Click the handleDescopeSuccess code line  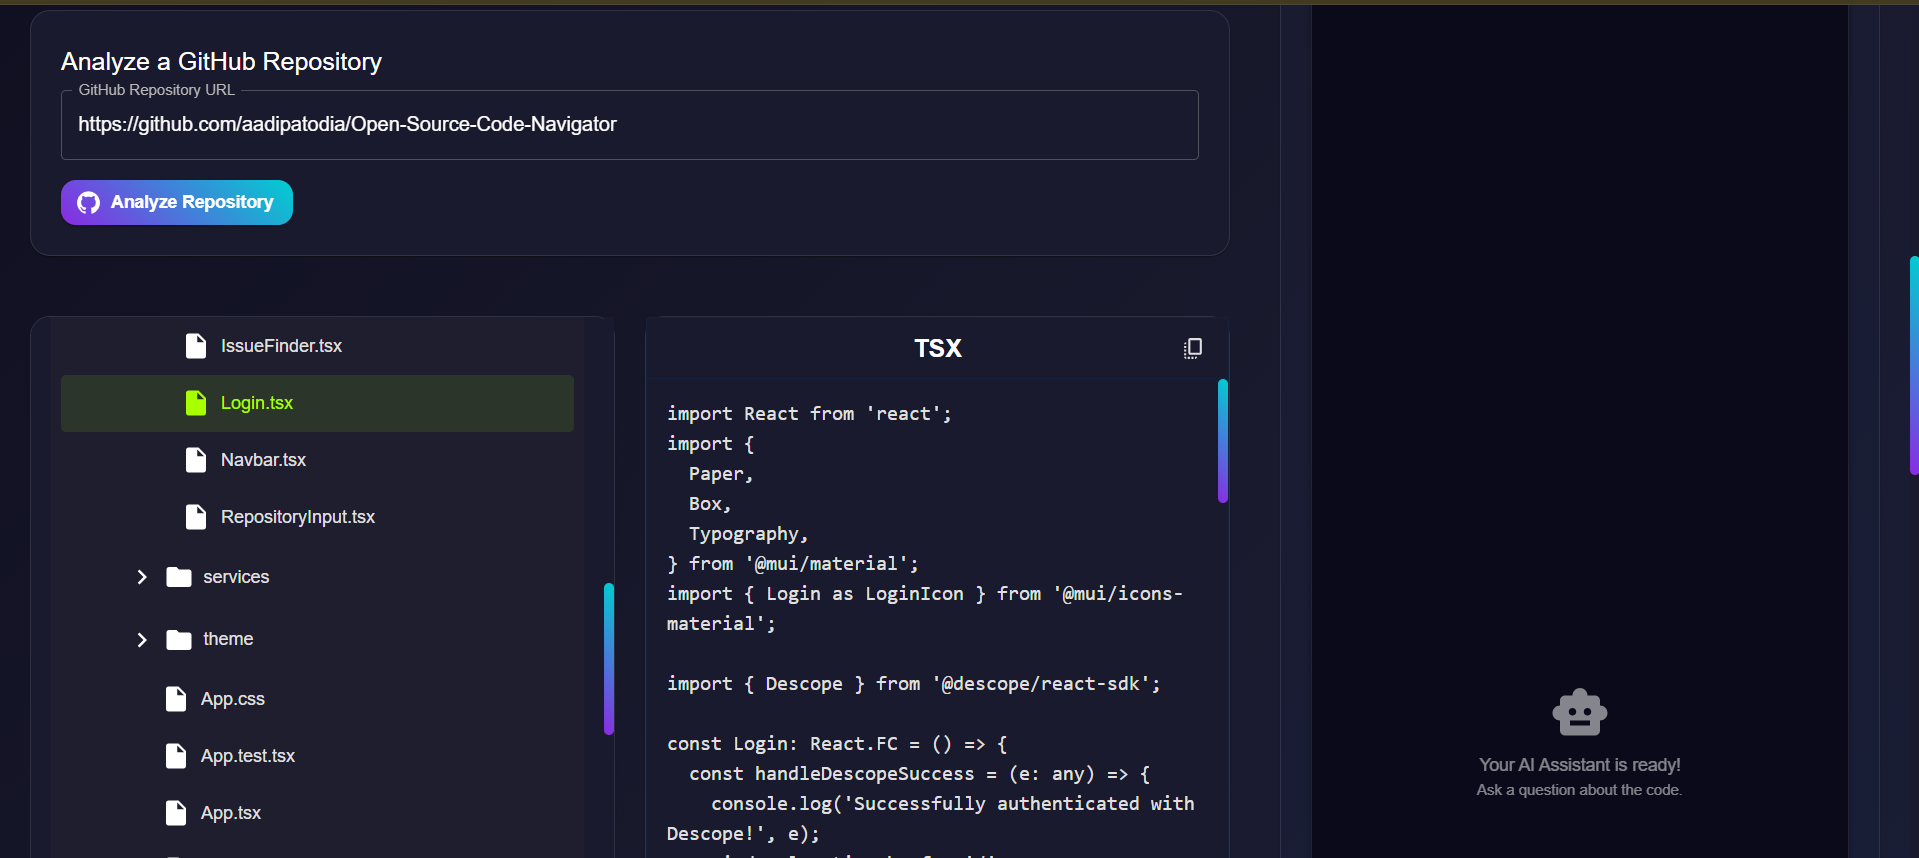tap(920, 774)
